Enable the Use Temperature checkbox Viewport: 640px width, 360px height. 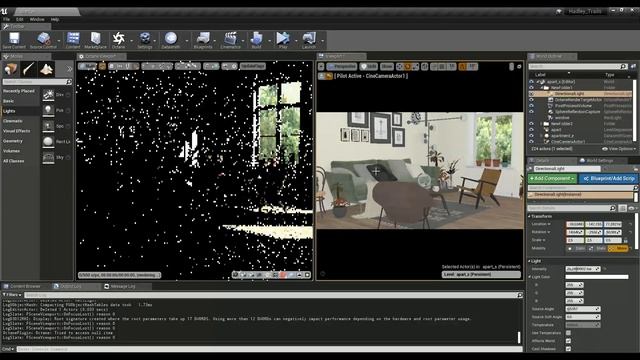(x=568, y=333)
